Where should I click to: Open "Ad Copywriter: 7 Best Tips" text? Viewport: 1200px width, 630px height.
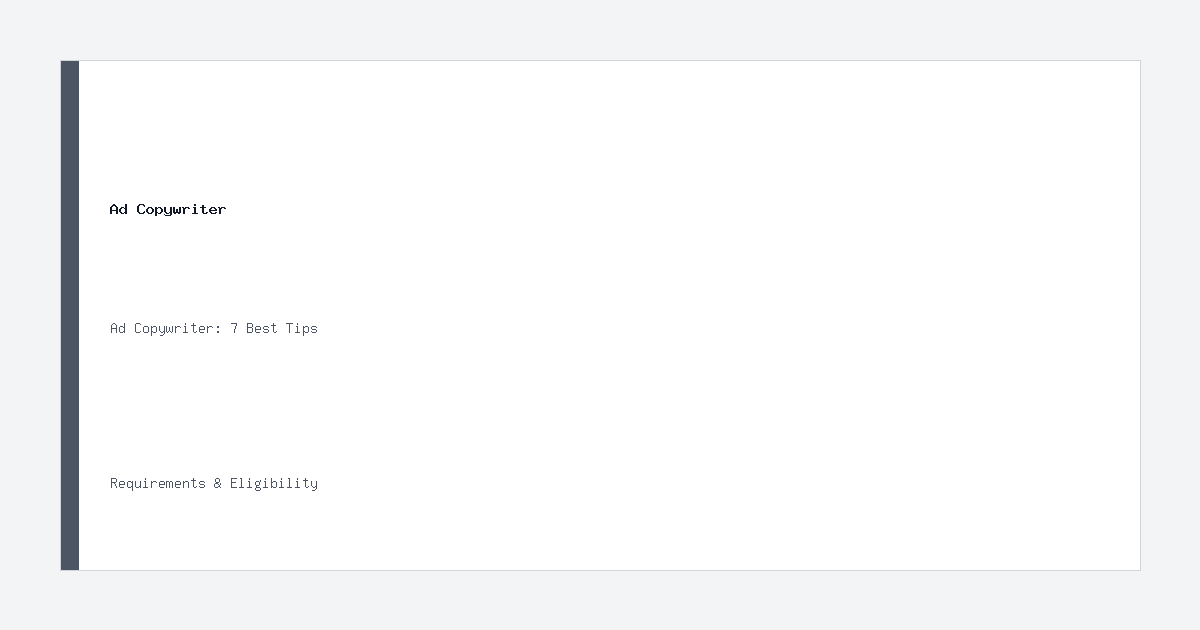tap(214, 328)
